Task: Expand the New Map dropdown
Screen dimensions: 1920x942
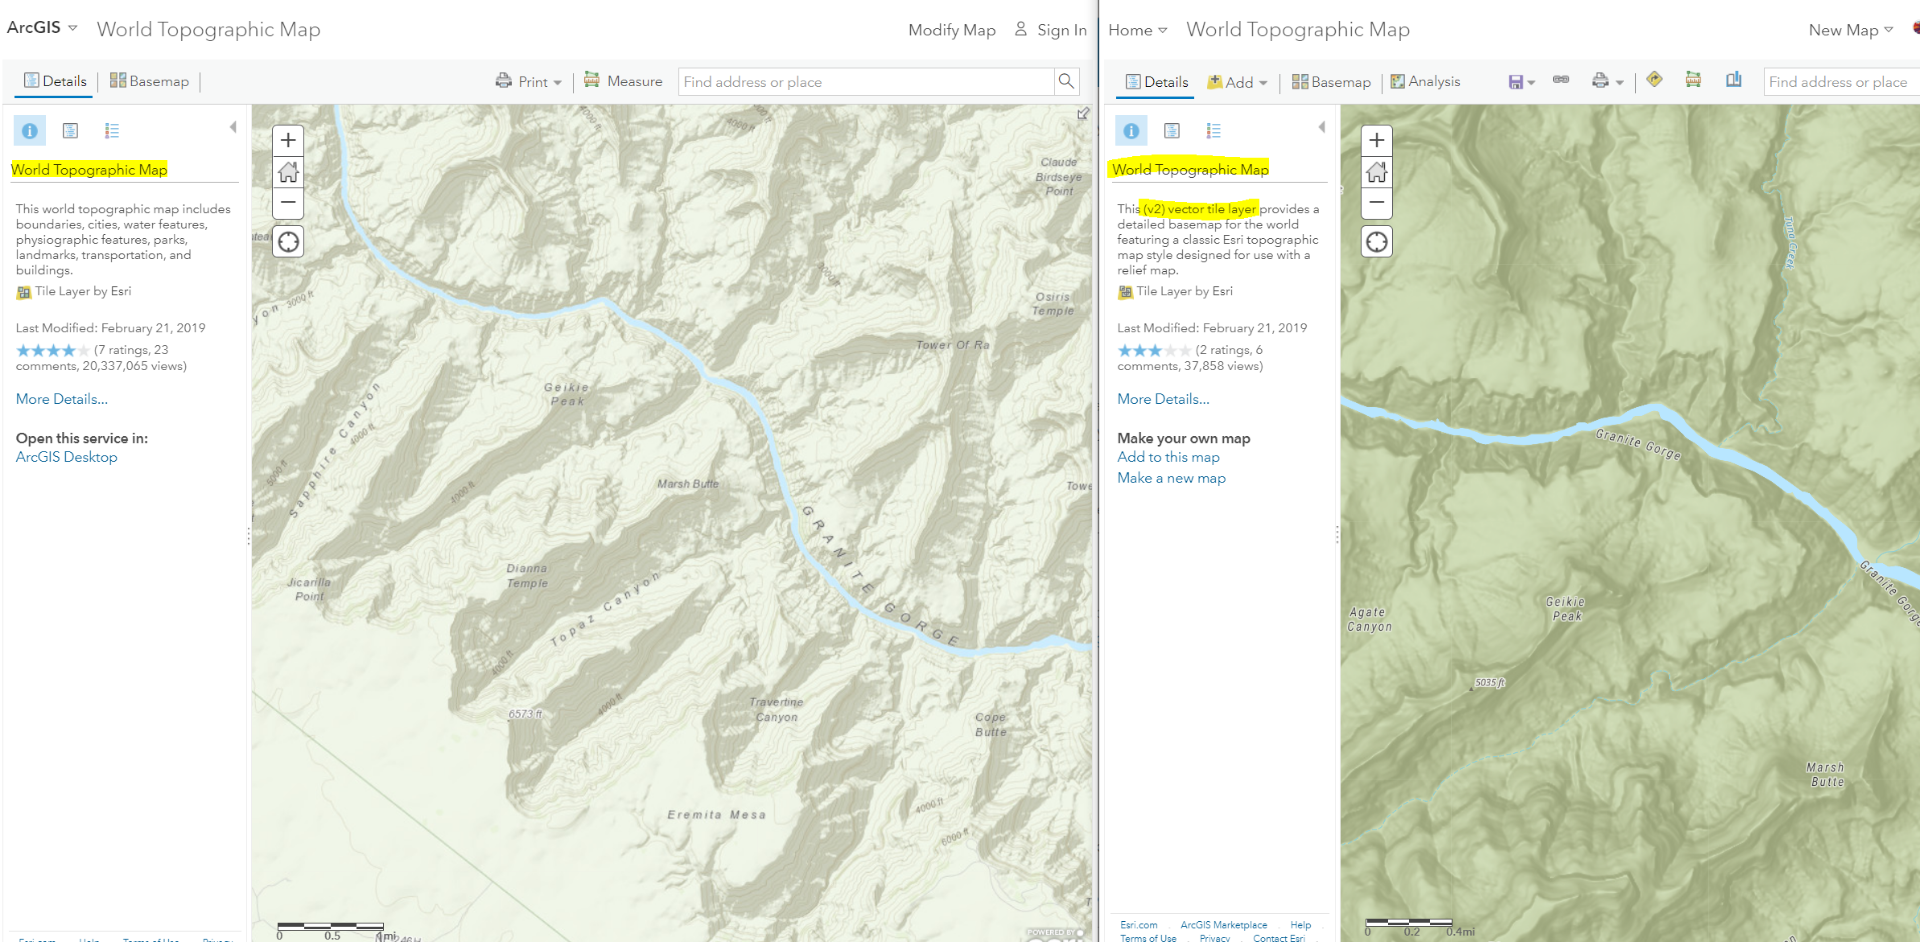Action: pyautogui.click(x=1851, y=30)
